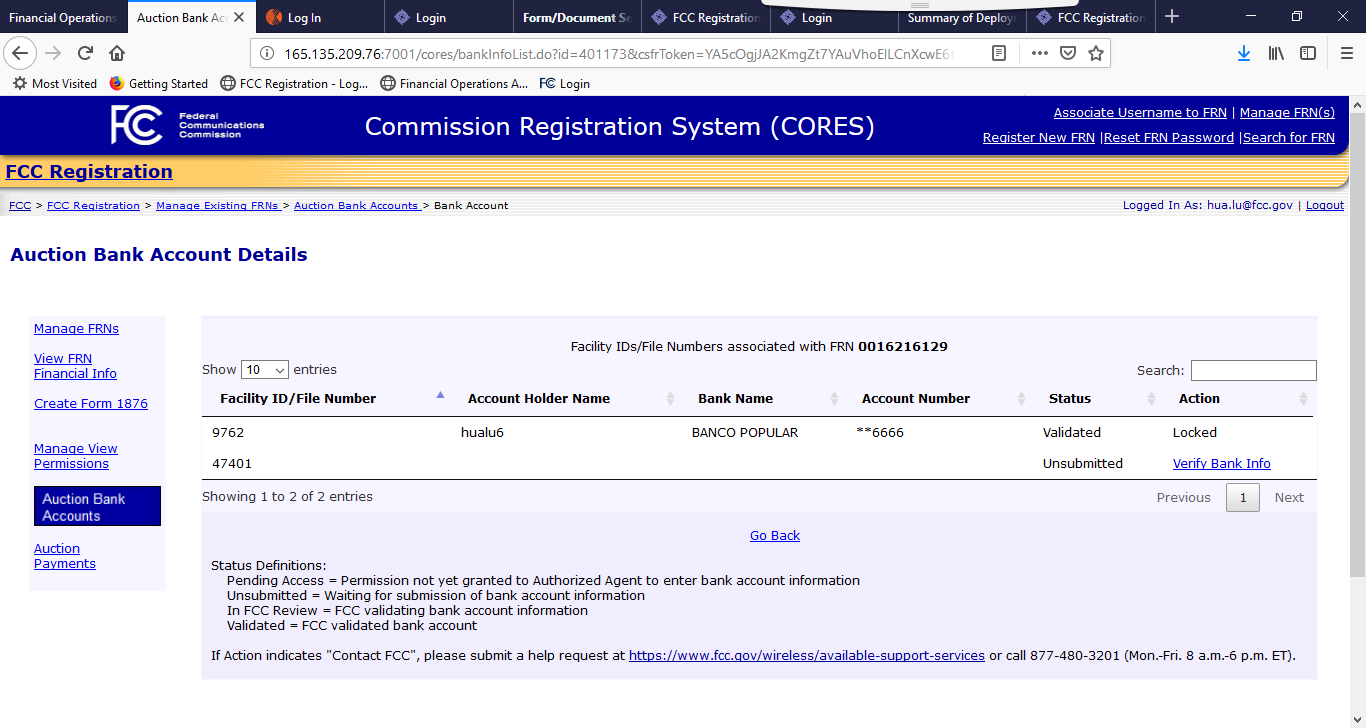
Task: Sort by Bank Name arrows
Action: (834, 399)
